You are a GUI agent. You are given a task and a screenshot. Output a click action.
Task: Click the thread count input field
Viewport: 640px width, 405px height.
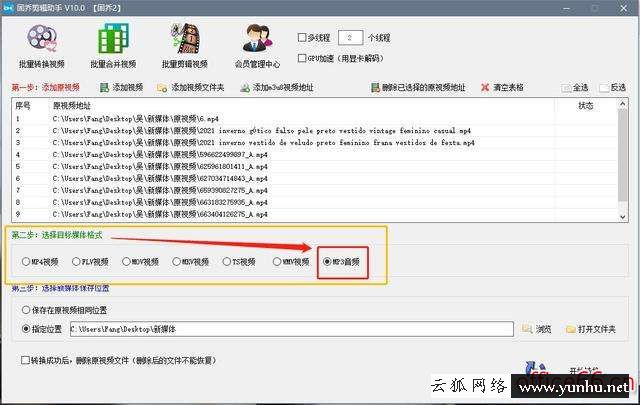(350, 38)
